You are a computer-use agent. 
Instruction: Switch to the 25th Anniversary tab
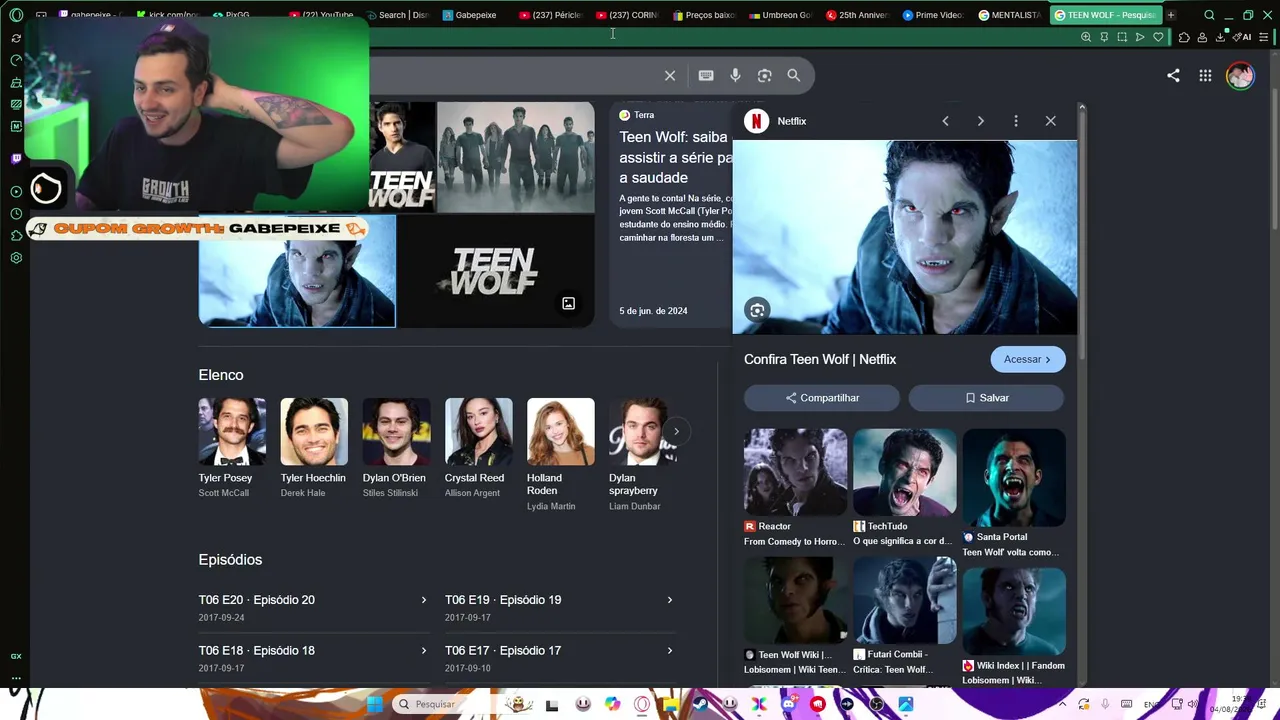[x=857, y=15]
